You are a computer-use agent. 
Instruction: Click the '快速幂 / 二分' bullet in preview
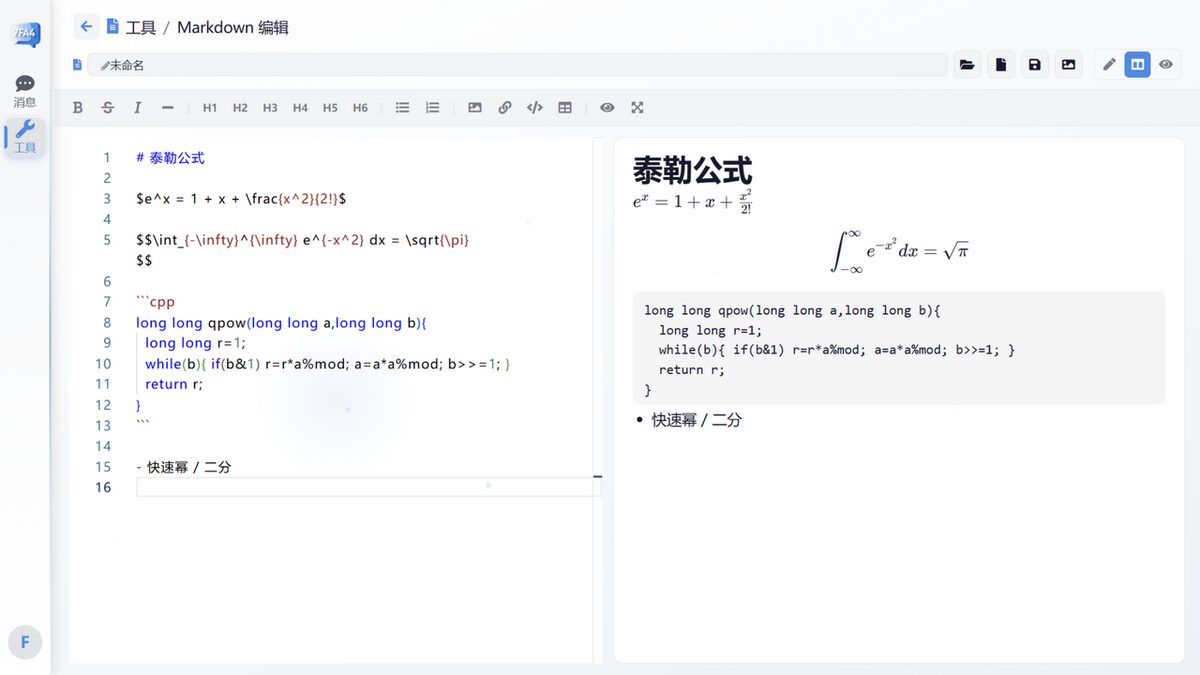tap(697, 420)
